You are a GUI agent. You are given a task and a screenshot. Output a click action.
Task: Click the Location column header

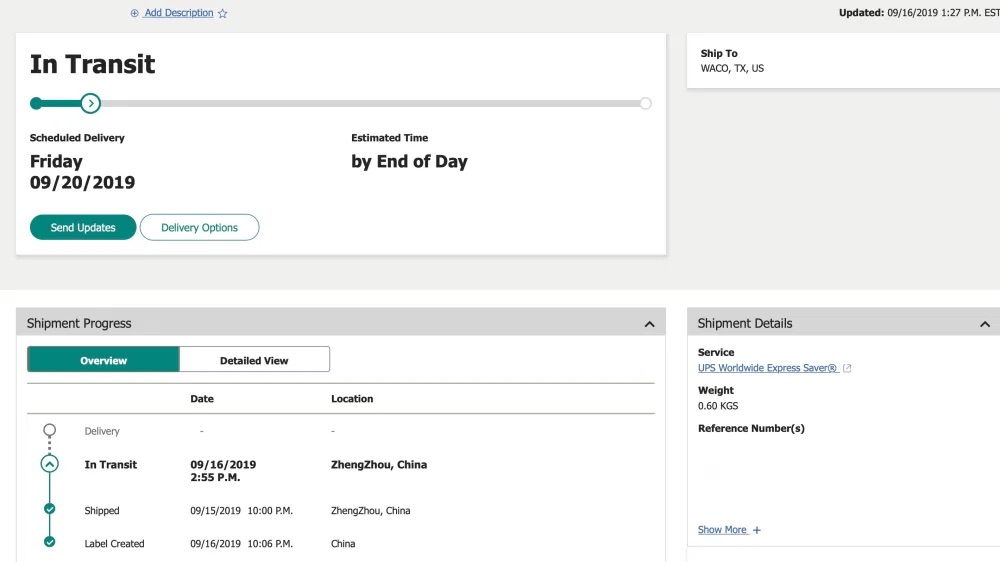[x=352, y=399]
